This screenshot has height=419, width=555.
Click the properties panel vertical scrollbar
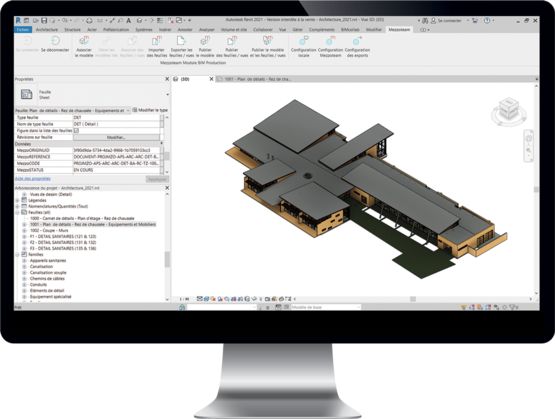167,156
